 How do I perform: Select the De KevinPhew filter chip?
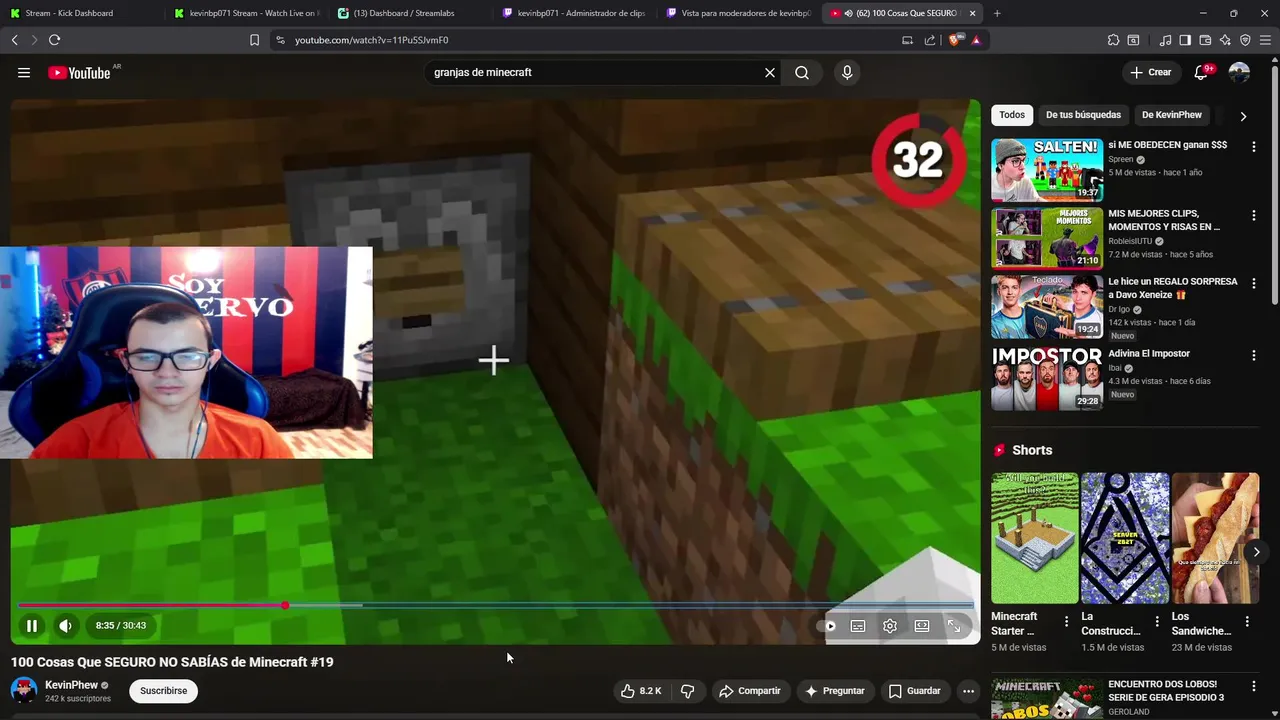(1172, 115)
